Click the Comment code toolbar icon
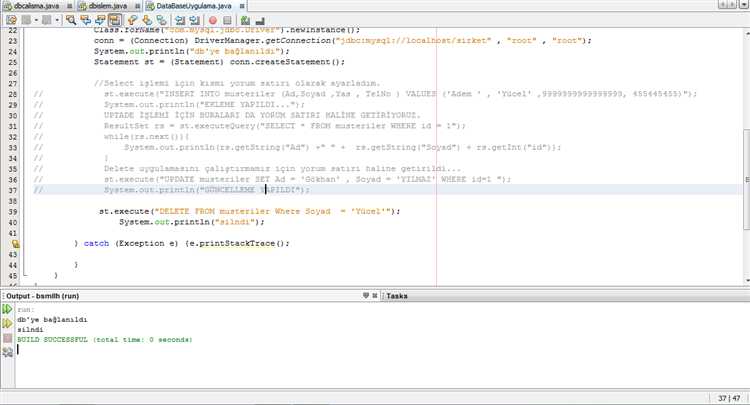 tap(244, 19)
